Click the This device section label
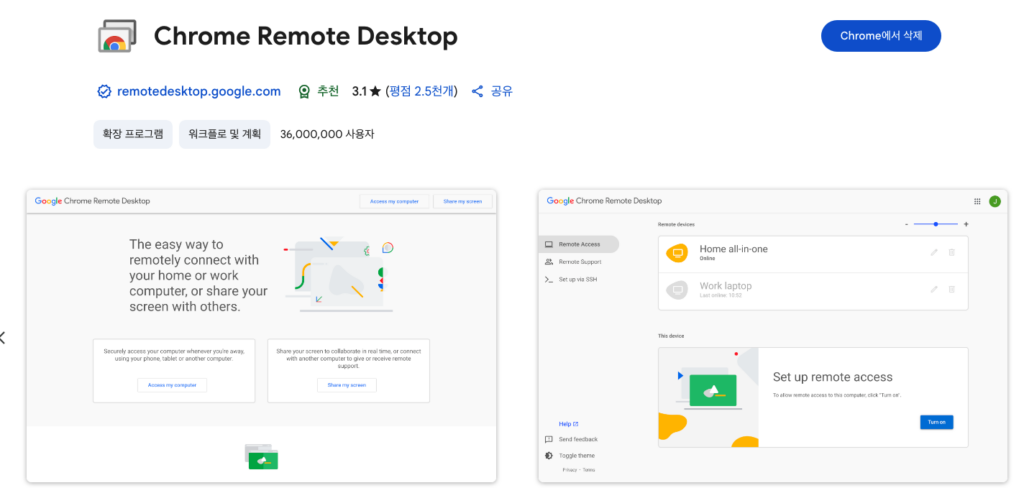Image resolution: width=1024 pixels, height=488 pixels. (671, 336)
